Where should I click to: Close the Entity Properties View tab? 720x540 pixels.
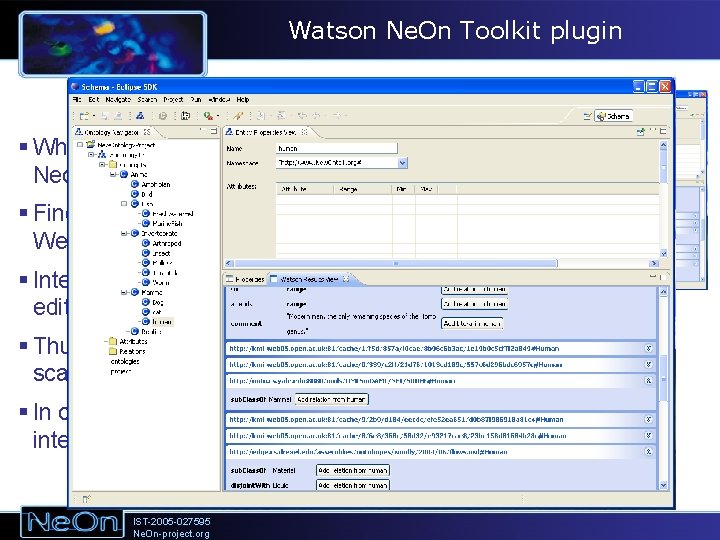[x=304, y=132]
